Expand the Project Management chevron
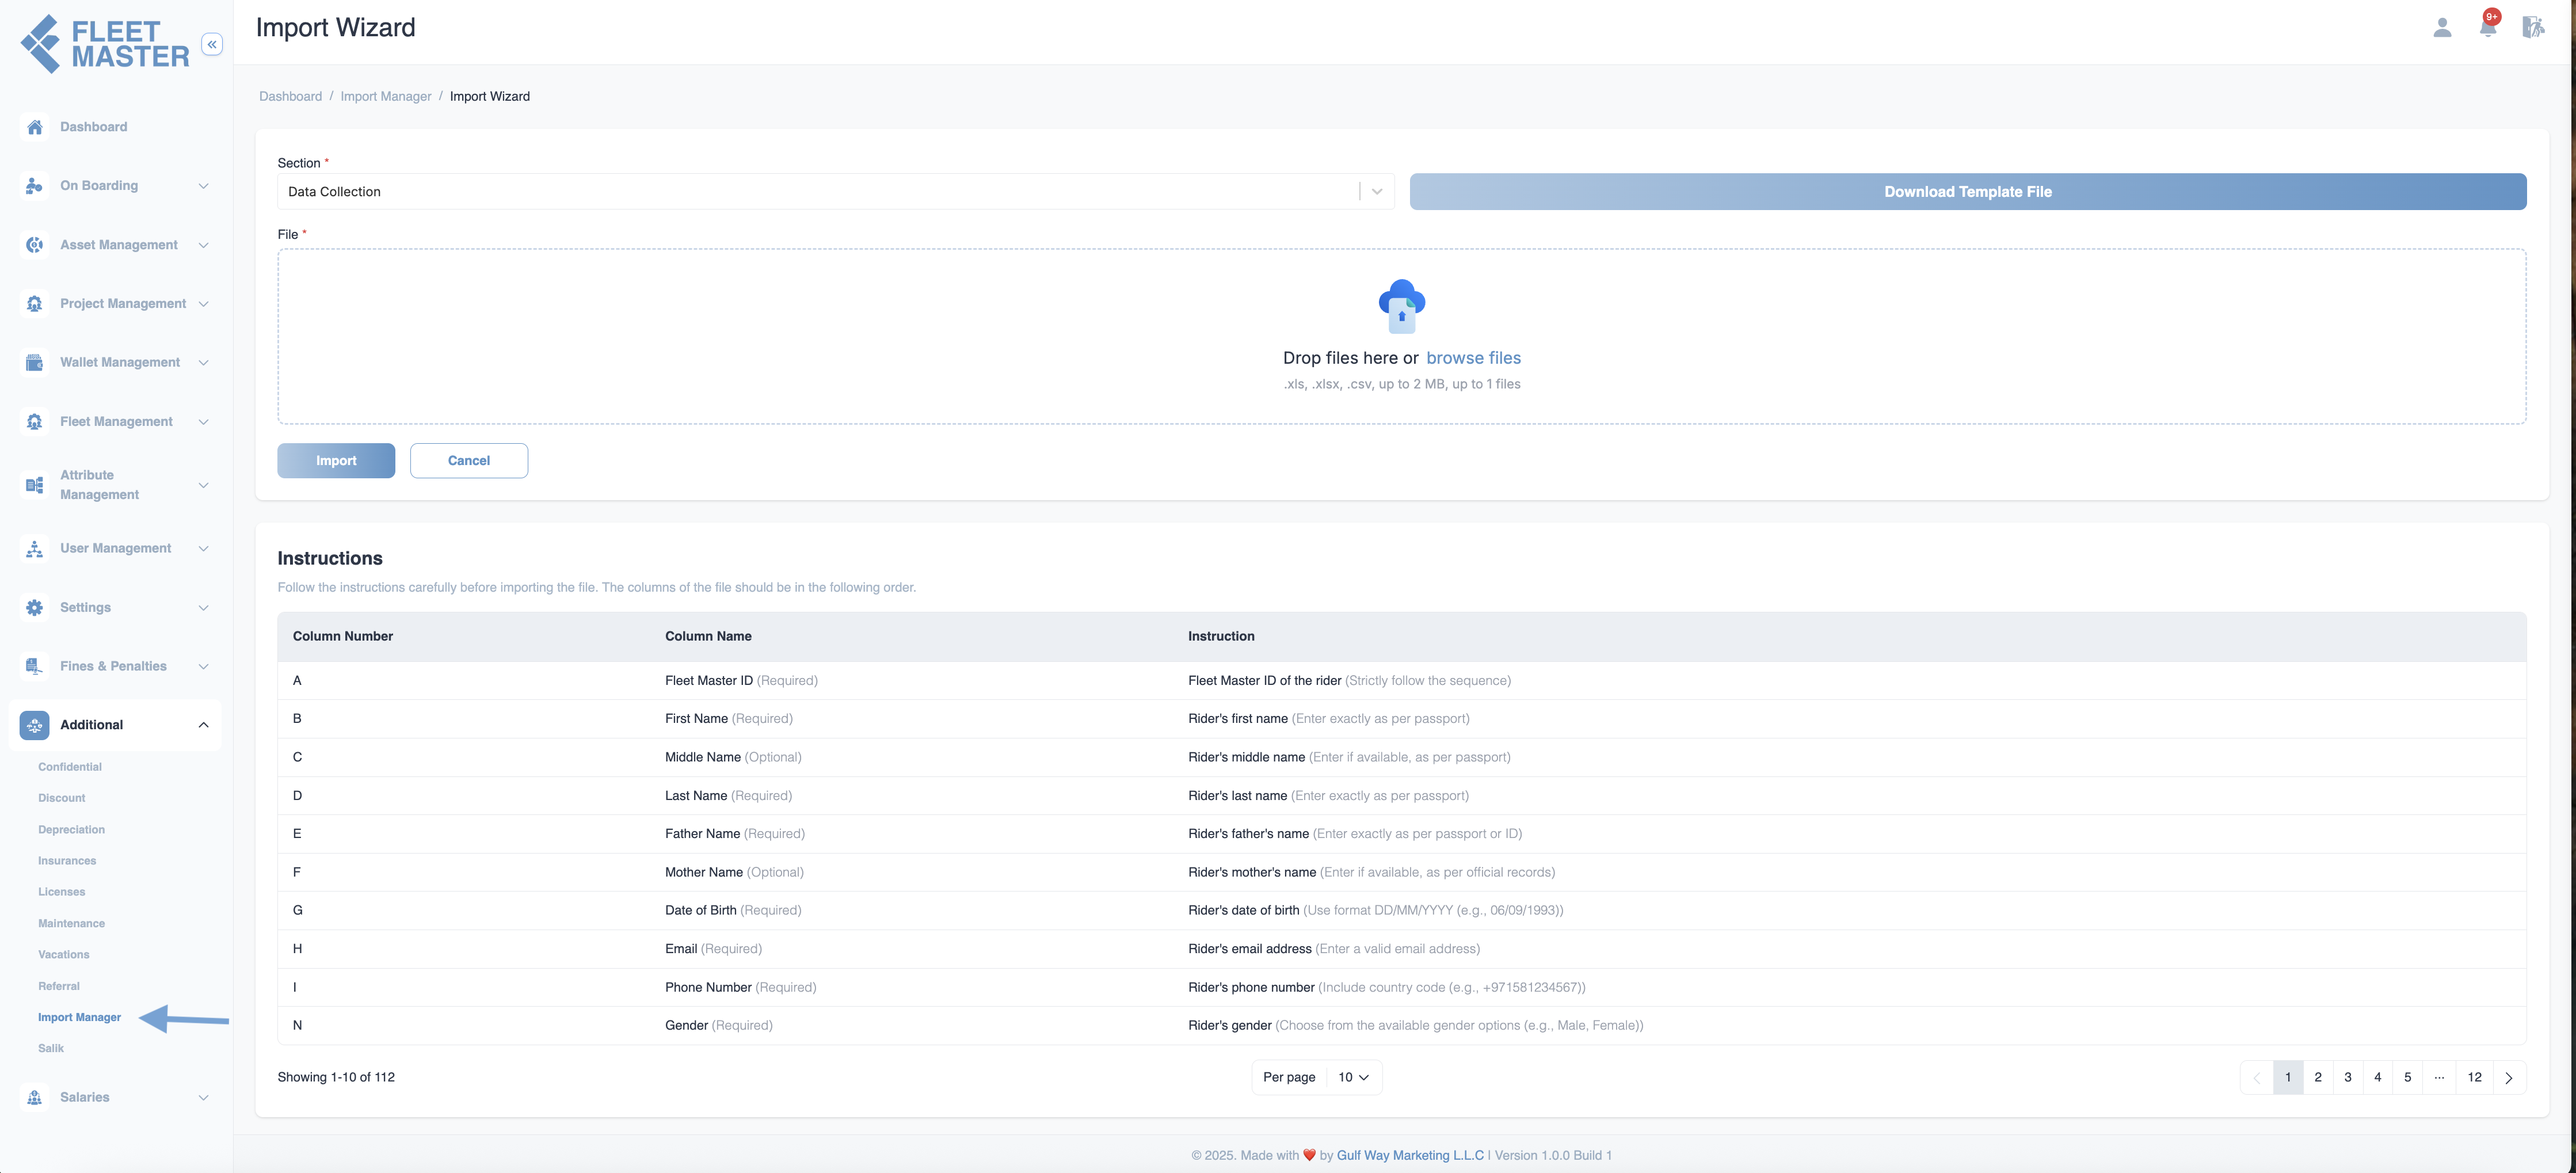Image resolution: width=2576 pixels, height=1173 pixels. pos(204,304)
